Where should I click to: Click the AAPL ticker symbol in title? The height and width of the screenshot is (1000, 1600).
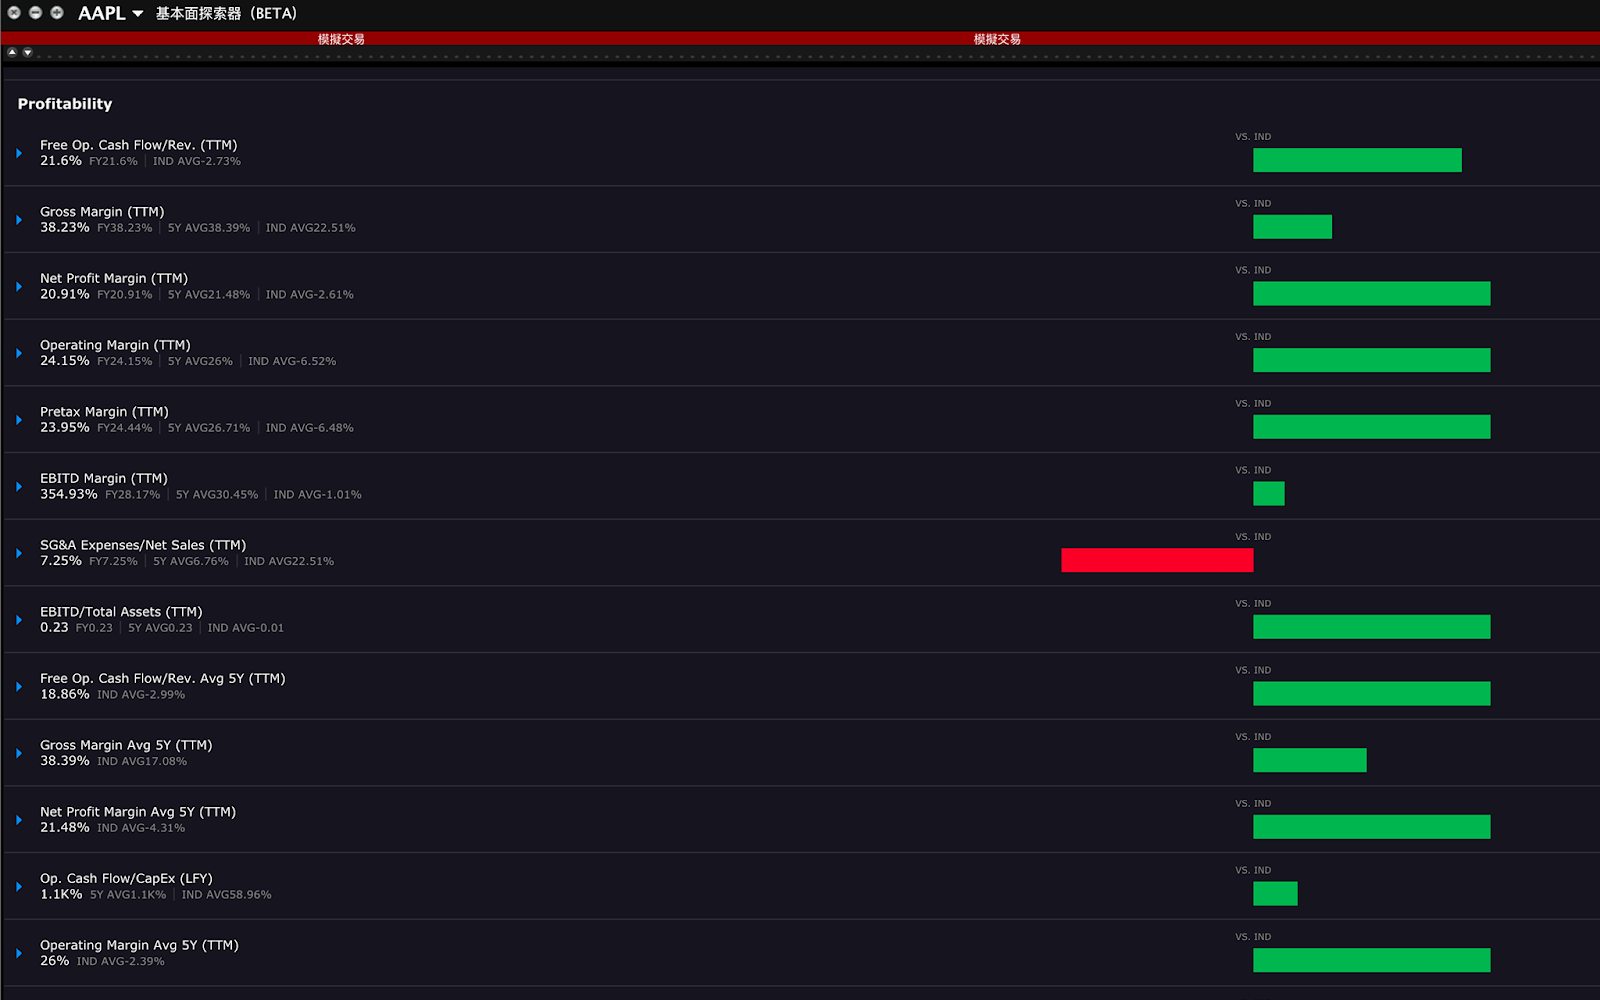102,14
